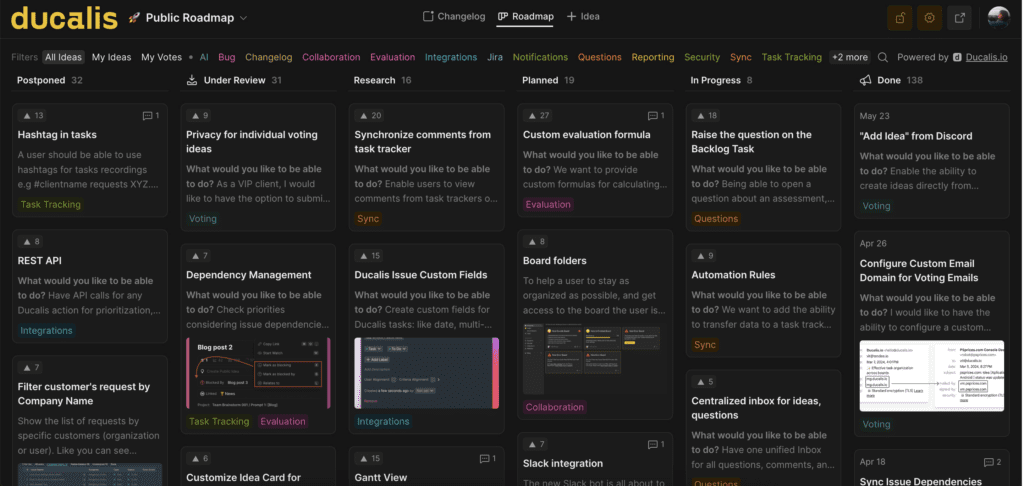Click the + Idea button

click(583, 17)
